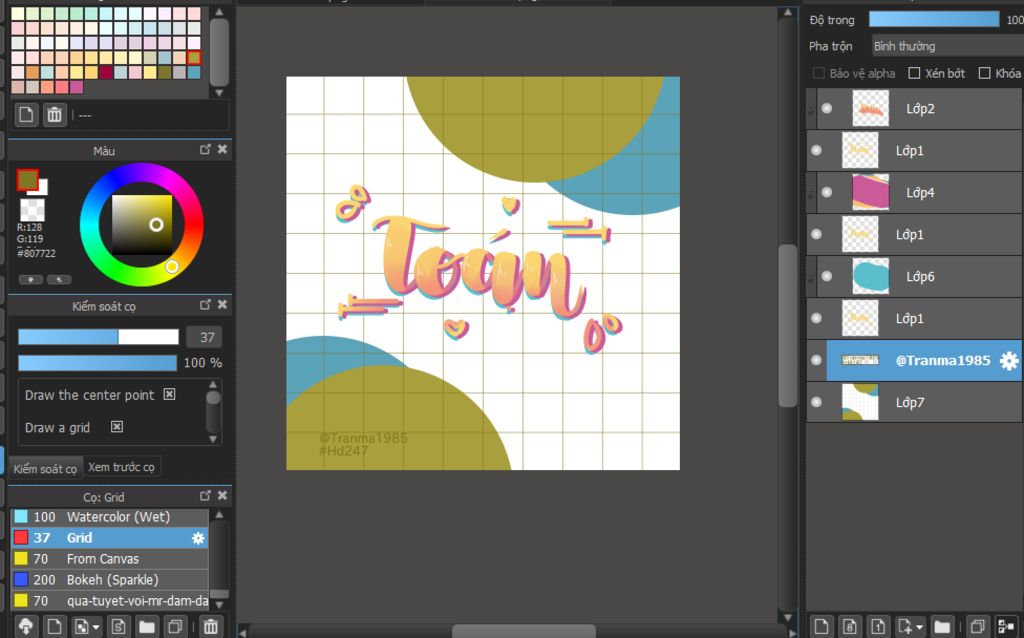Add a script brush
This screenshot has height=638, width=1024.
click(x=118, y=627)
